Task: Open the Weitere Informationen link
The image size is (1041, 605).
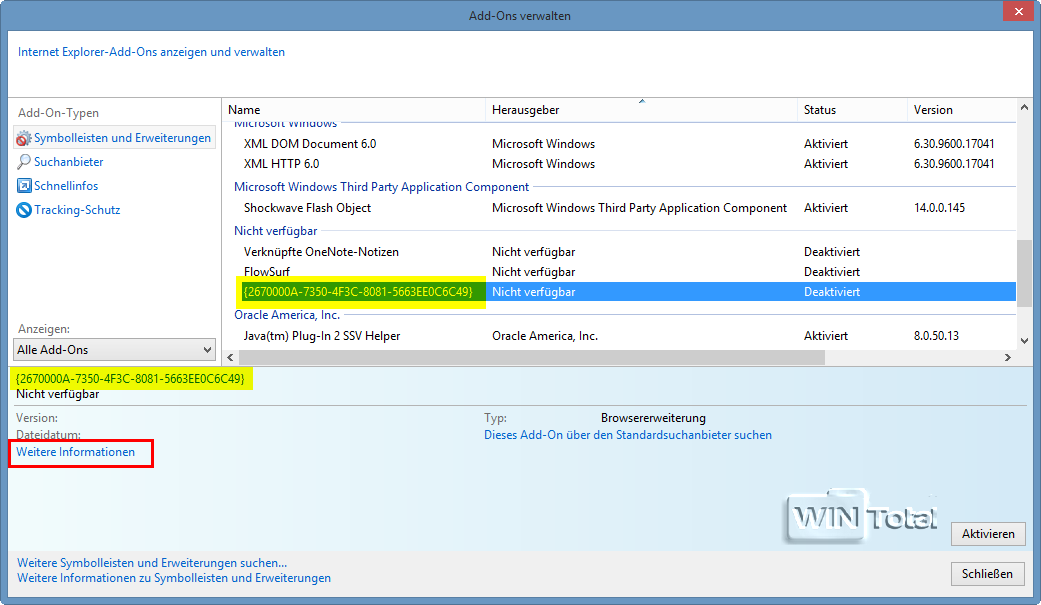Action: (x=76, y=453)
